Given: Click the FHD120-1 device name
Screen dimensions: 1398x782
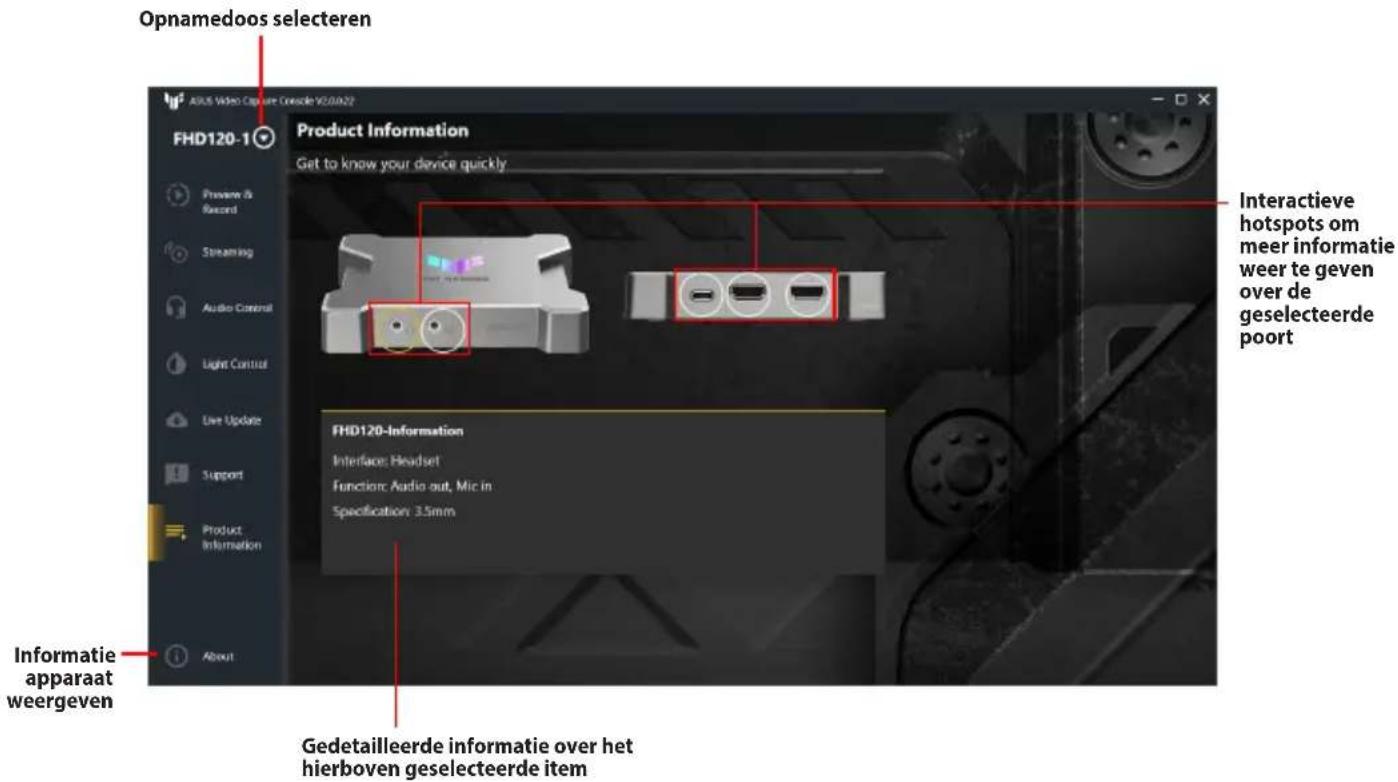Looking at the screenshot, I should click(212, 139).
